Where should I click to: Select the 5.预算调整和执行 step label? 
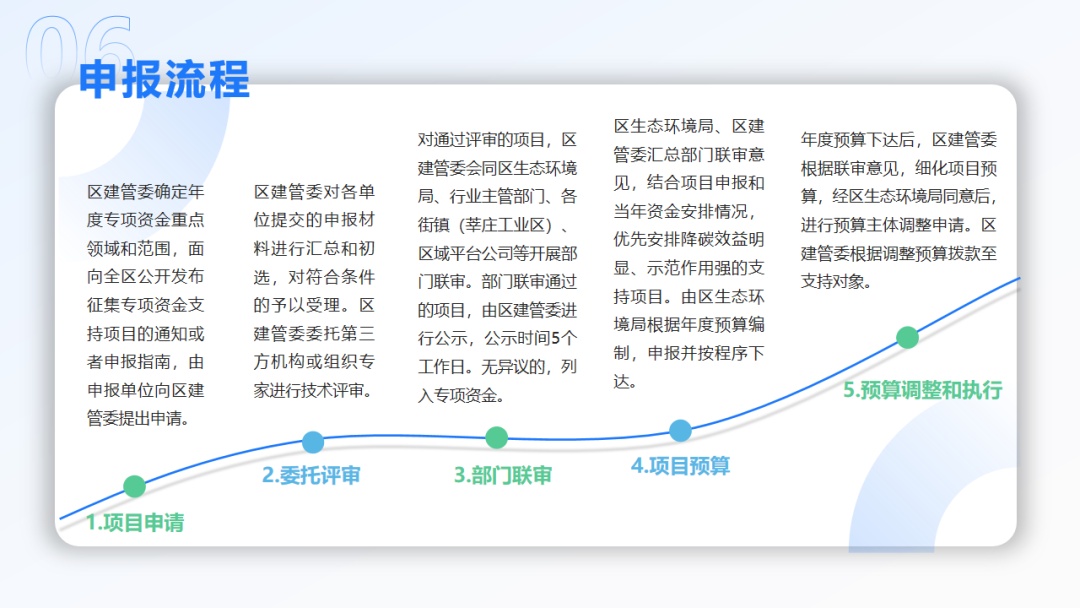tap(922, 390)
